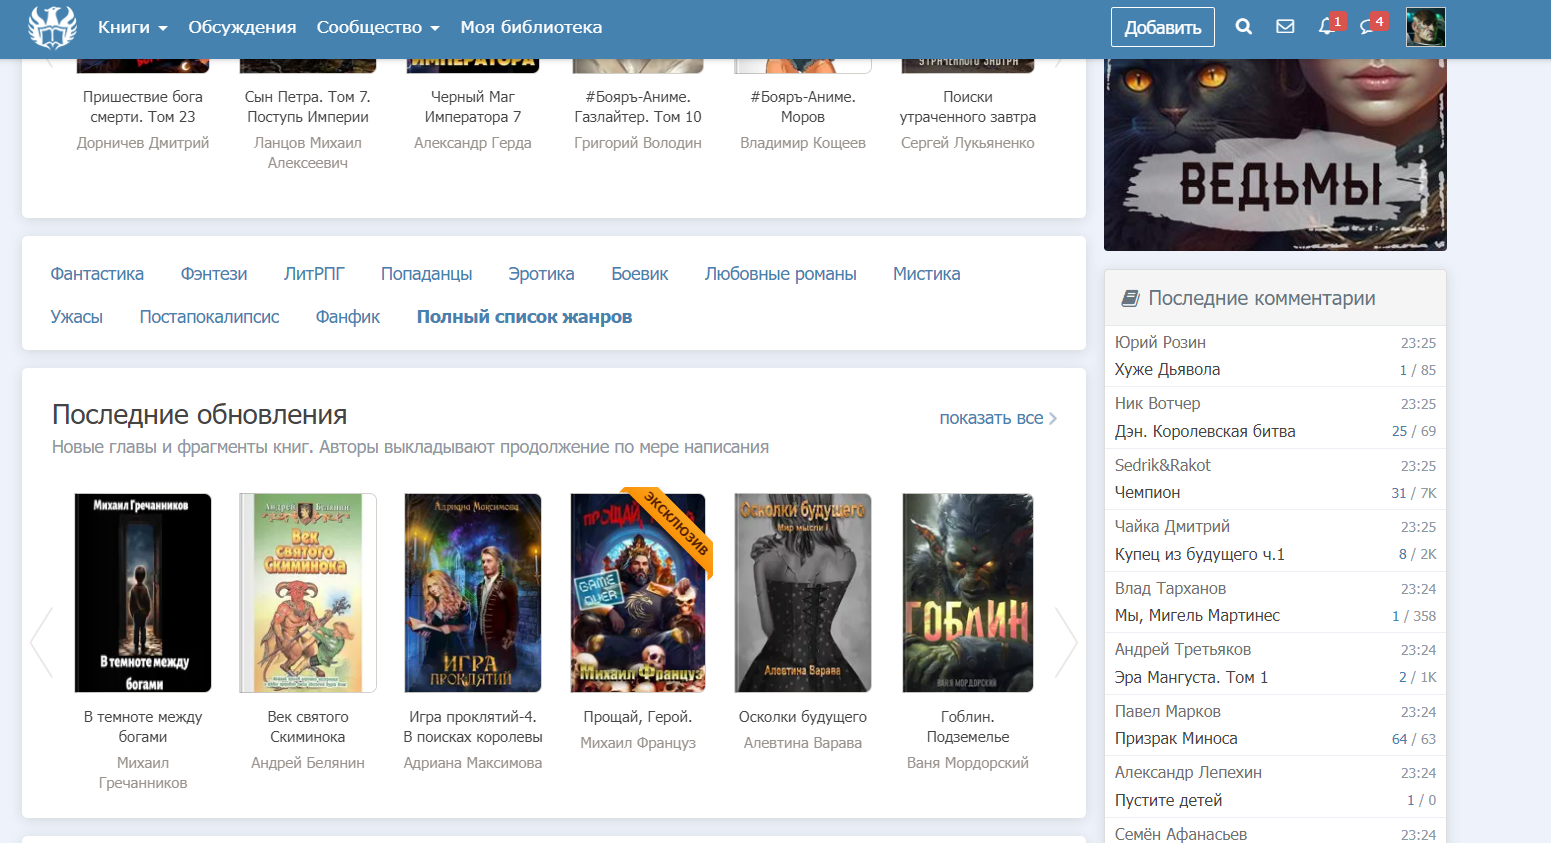Open author Адриана Максимова
Screen dimensions: 1551x843
click(473, 763)
